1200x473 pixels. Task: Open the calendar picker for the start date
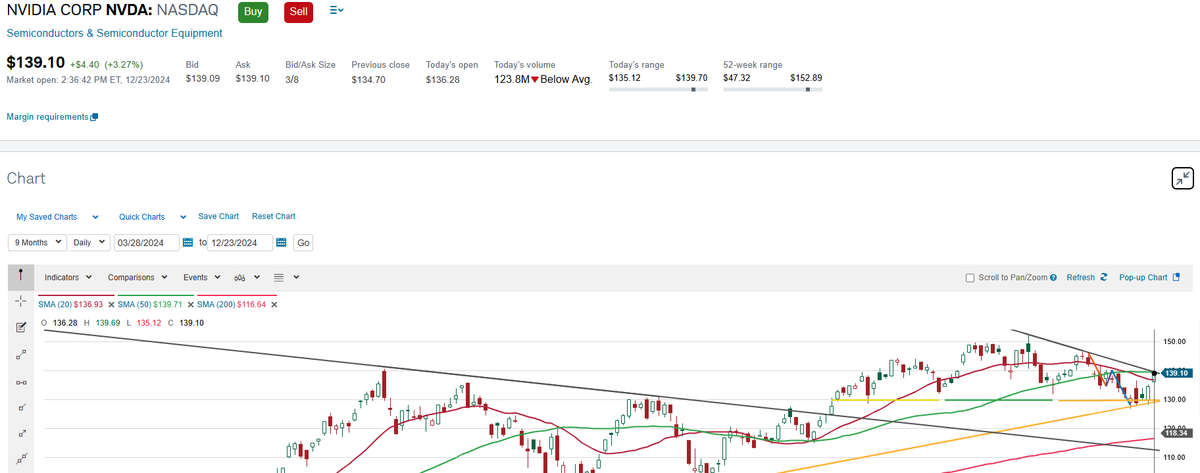(188, 242)
